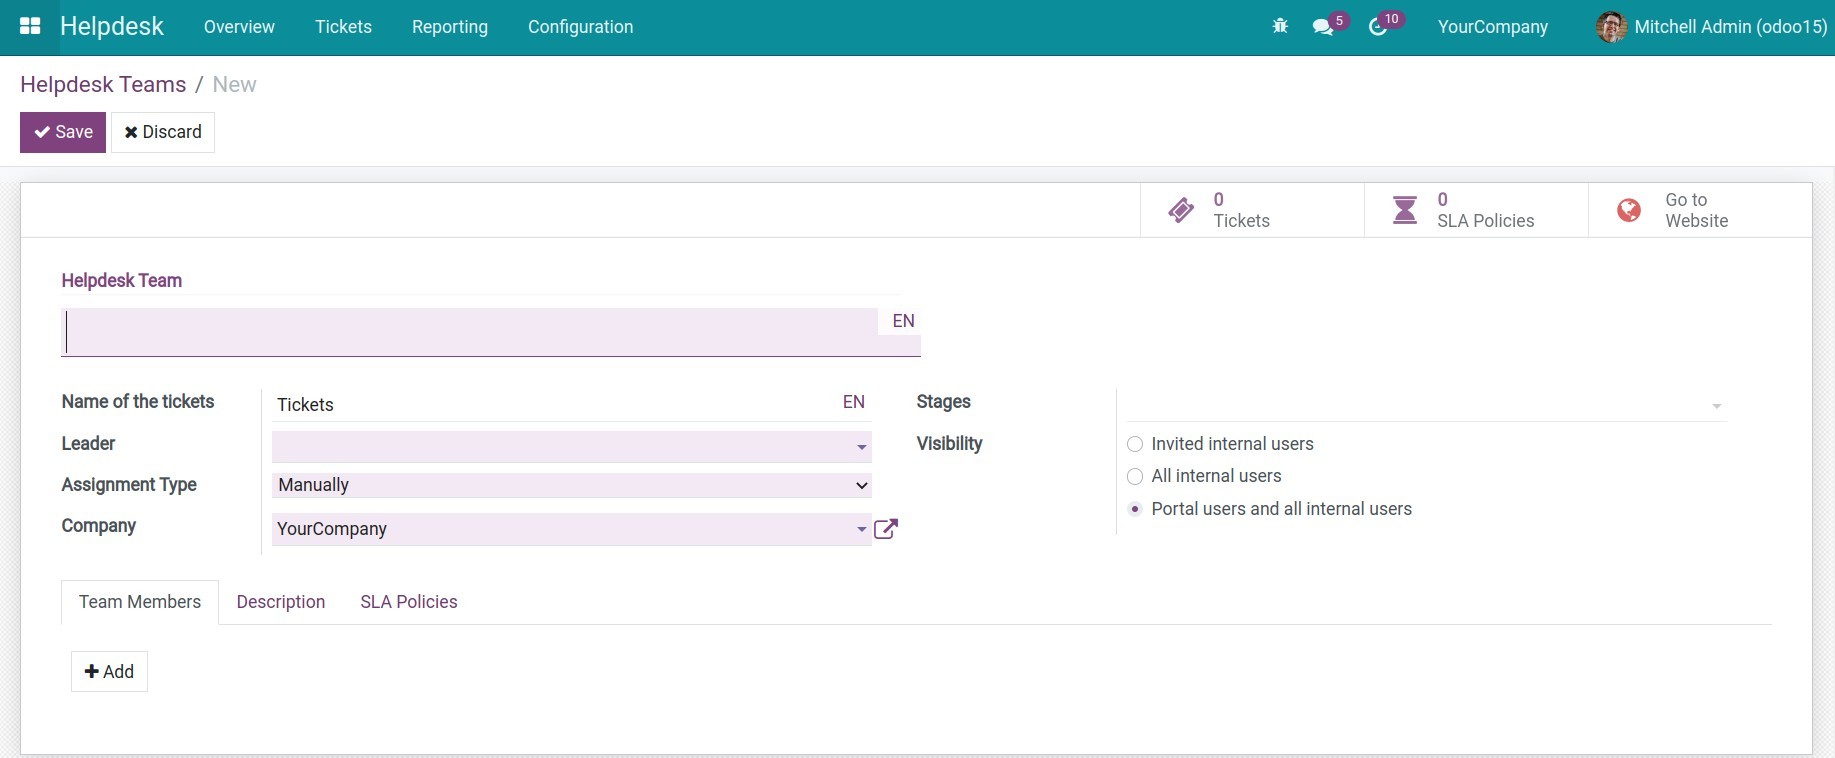Click the Save button
The width and height of the screenshot is (1835, 758).
63,132
